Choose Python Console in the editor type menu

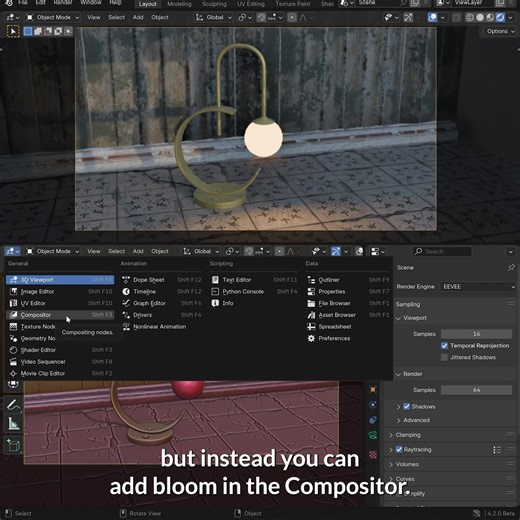pyautogui.click(x=254, y=291)
